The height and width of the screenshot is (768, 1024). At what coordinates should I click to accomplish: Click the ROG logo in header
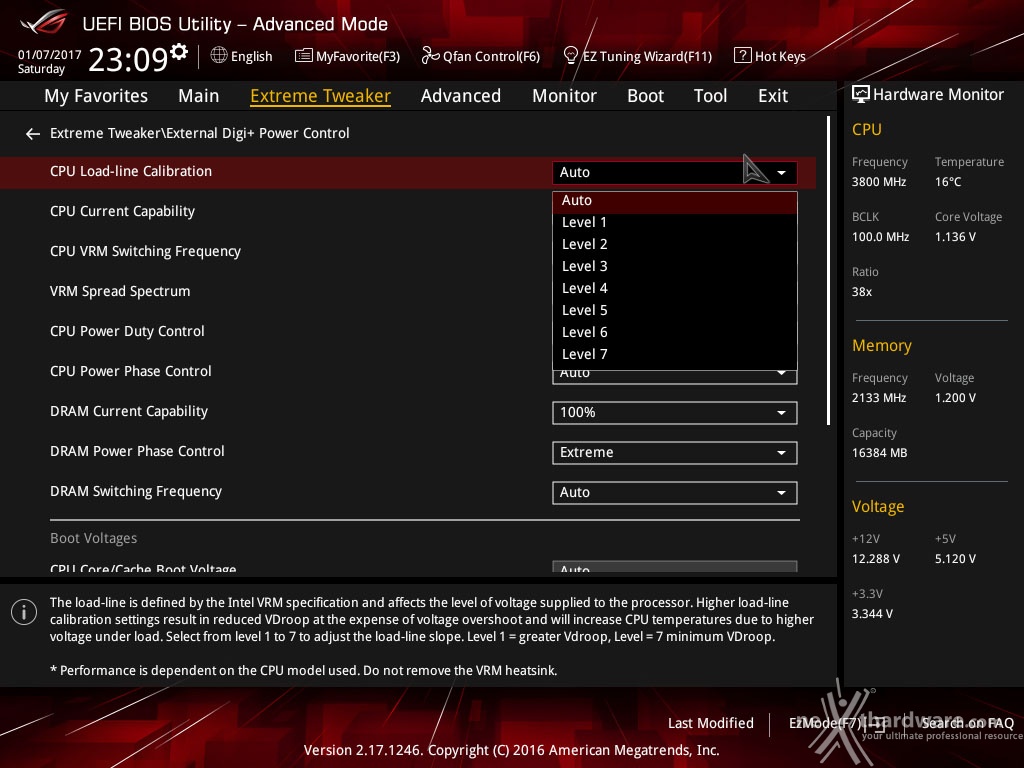click(x=44, y=23)
